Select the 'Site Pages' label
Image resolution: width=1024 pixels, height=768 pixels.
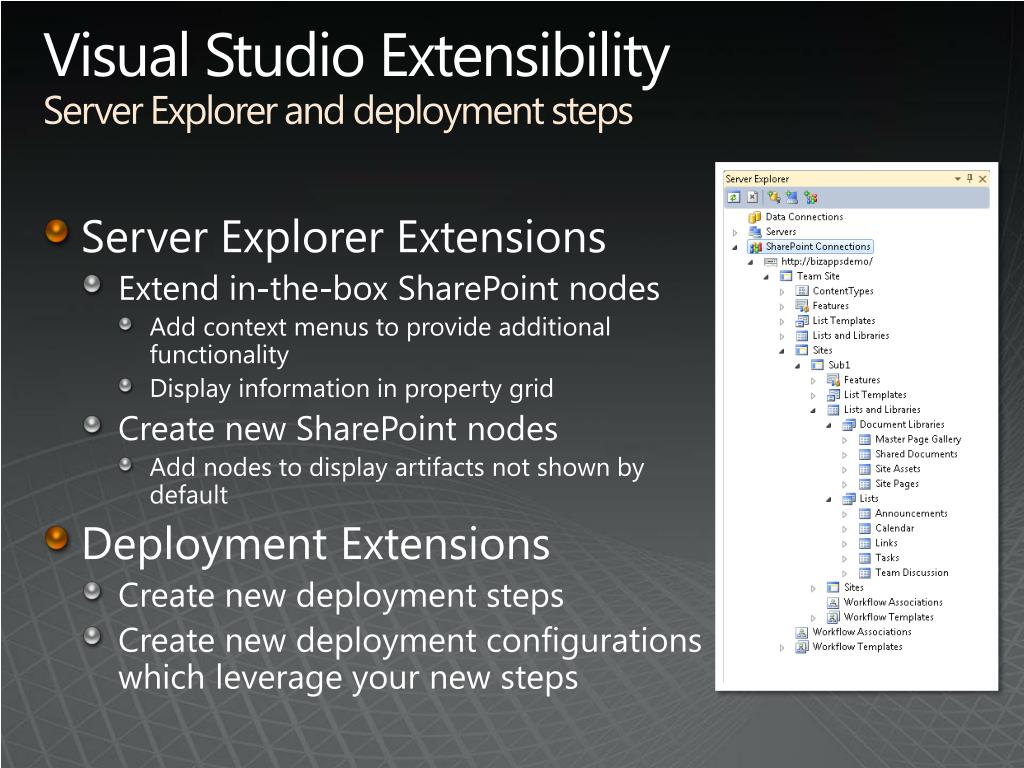[897, 484]
